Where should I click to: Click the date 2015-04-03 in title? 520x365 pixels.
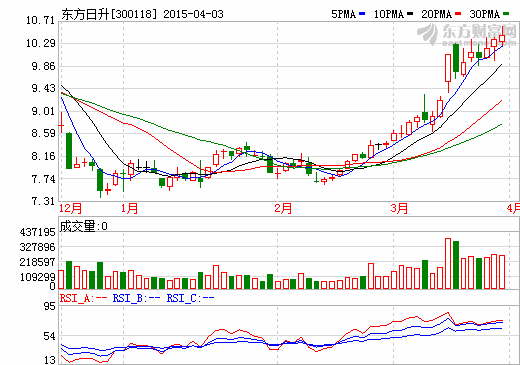(193, 14)
